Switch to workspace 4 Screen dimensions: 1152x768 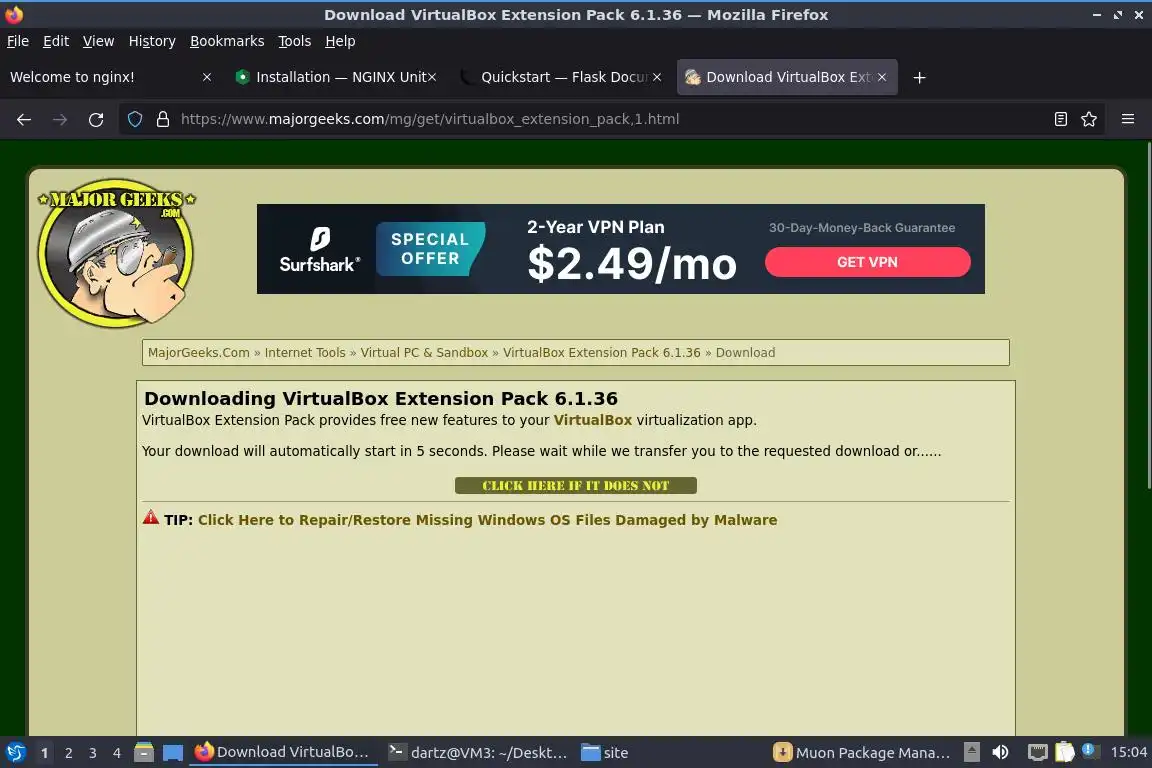(117, 753)
